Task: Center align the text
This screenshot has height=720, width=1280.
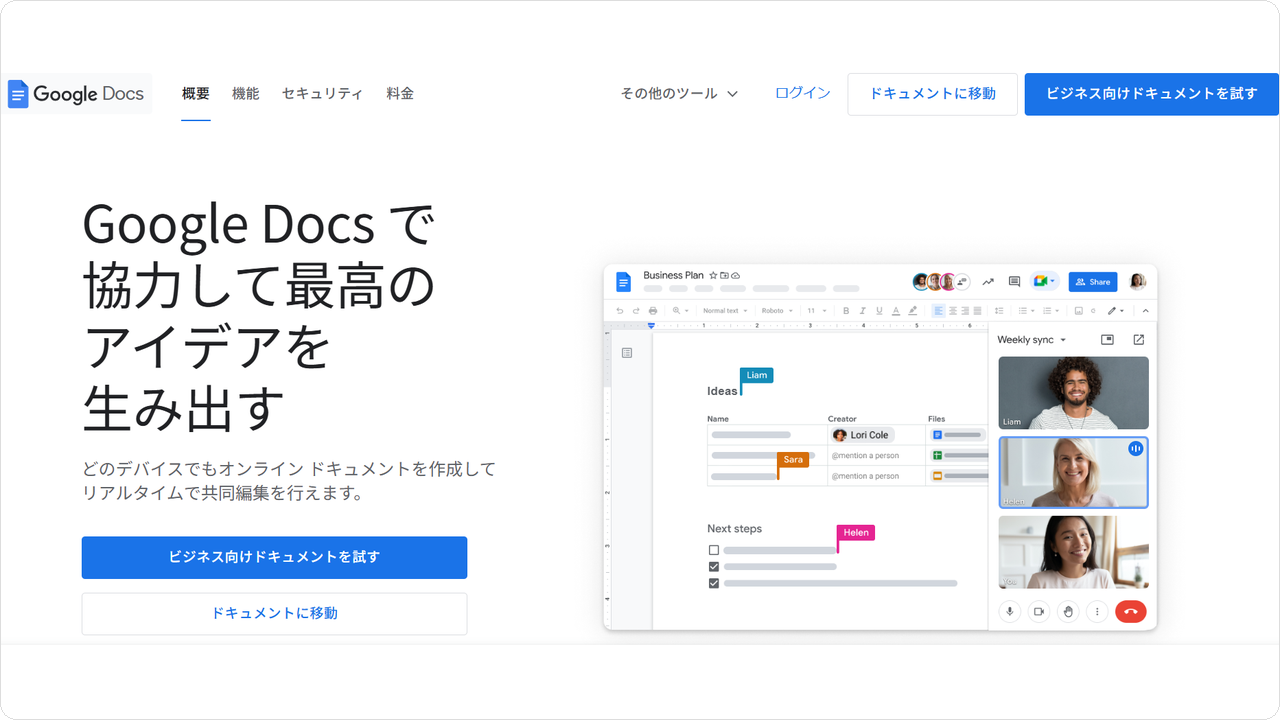Action: (952, 311)
